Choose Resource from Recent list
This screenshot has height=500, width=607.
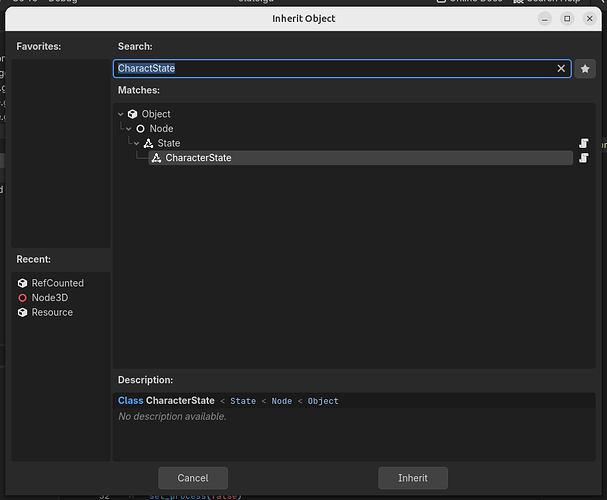[x=52, y=312]
